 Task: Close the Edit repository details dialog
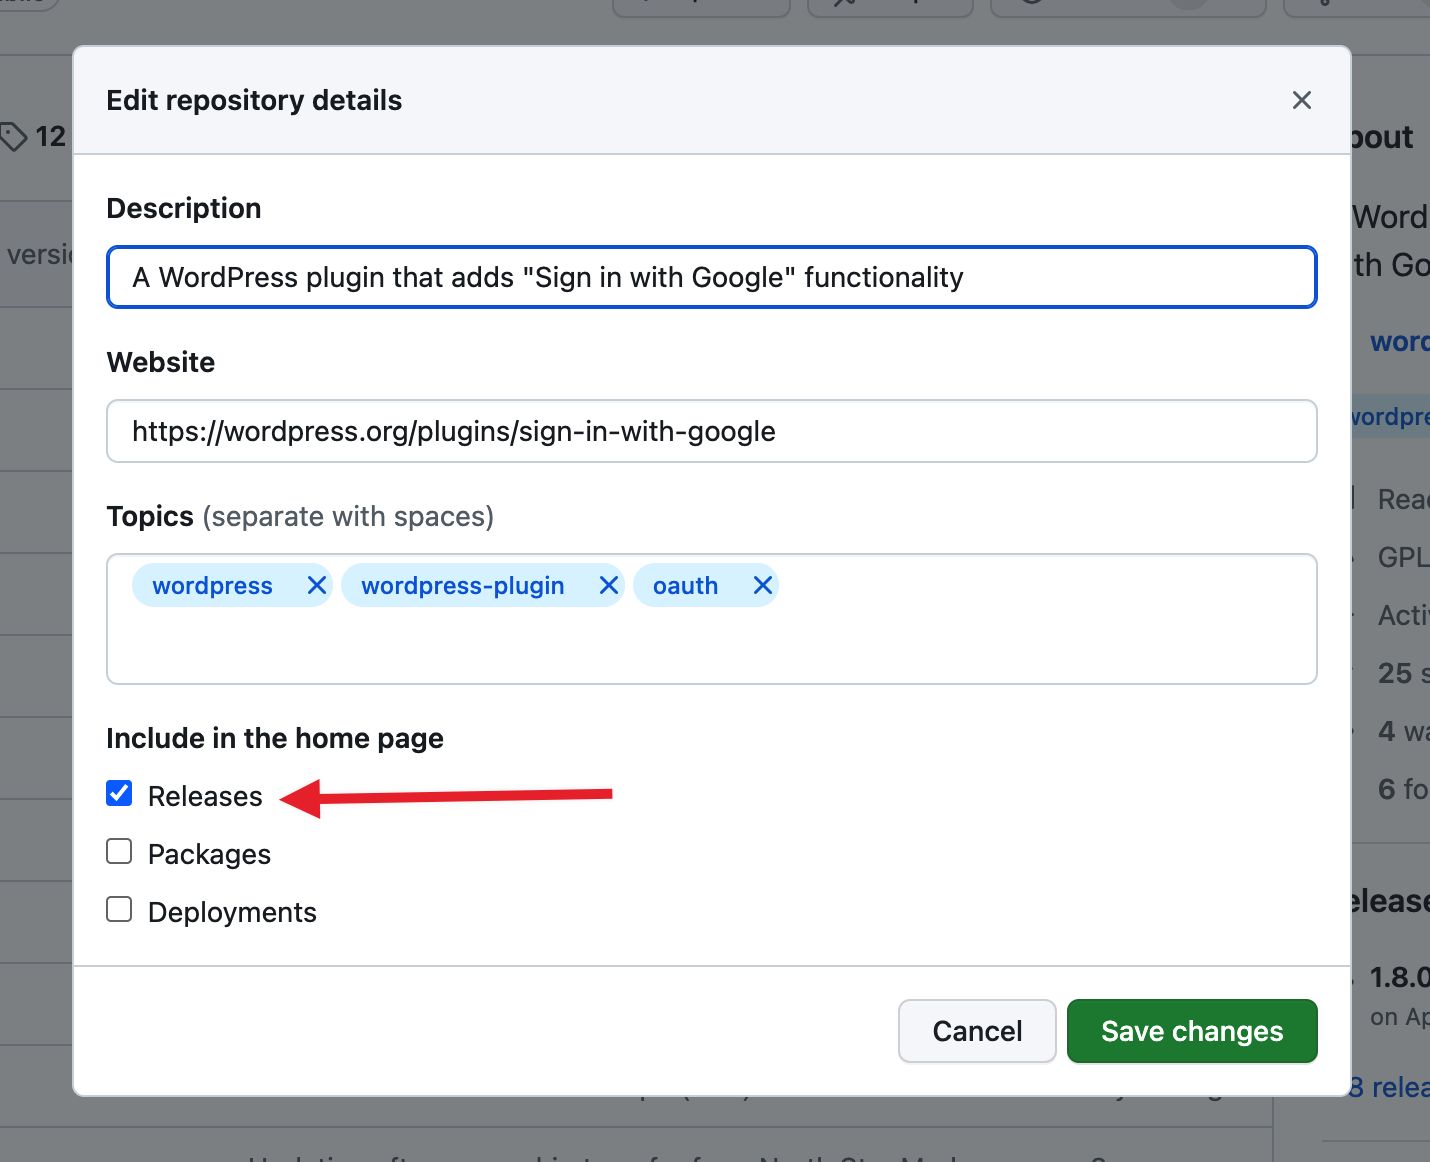tap(1301, 100)
